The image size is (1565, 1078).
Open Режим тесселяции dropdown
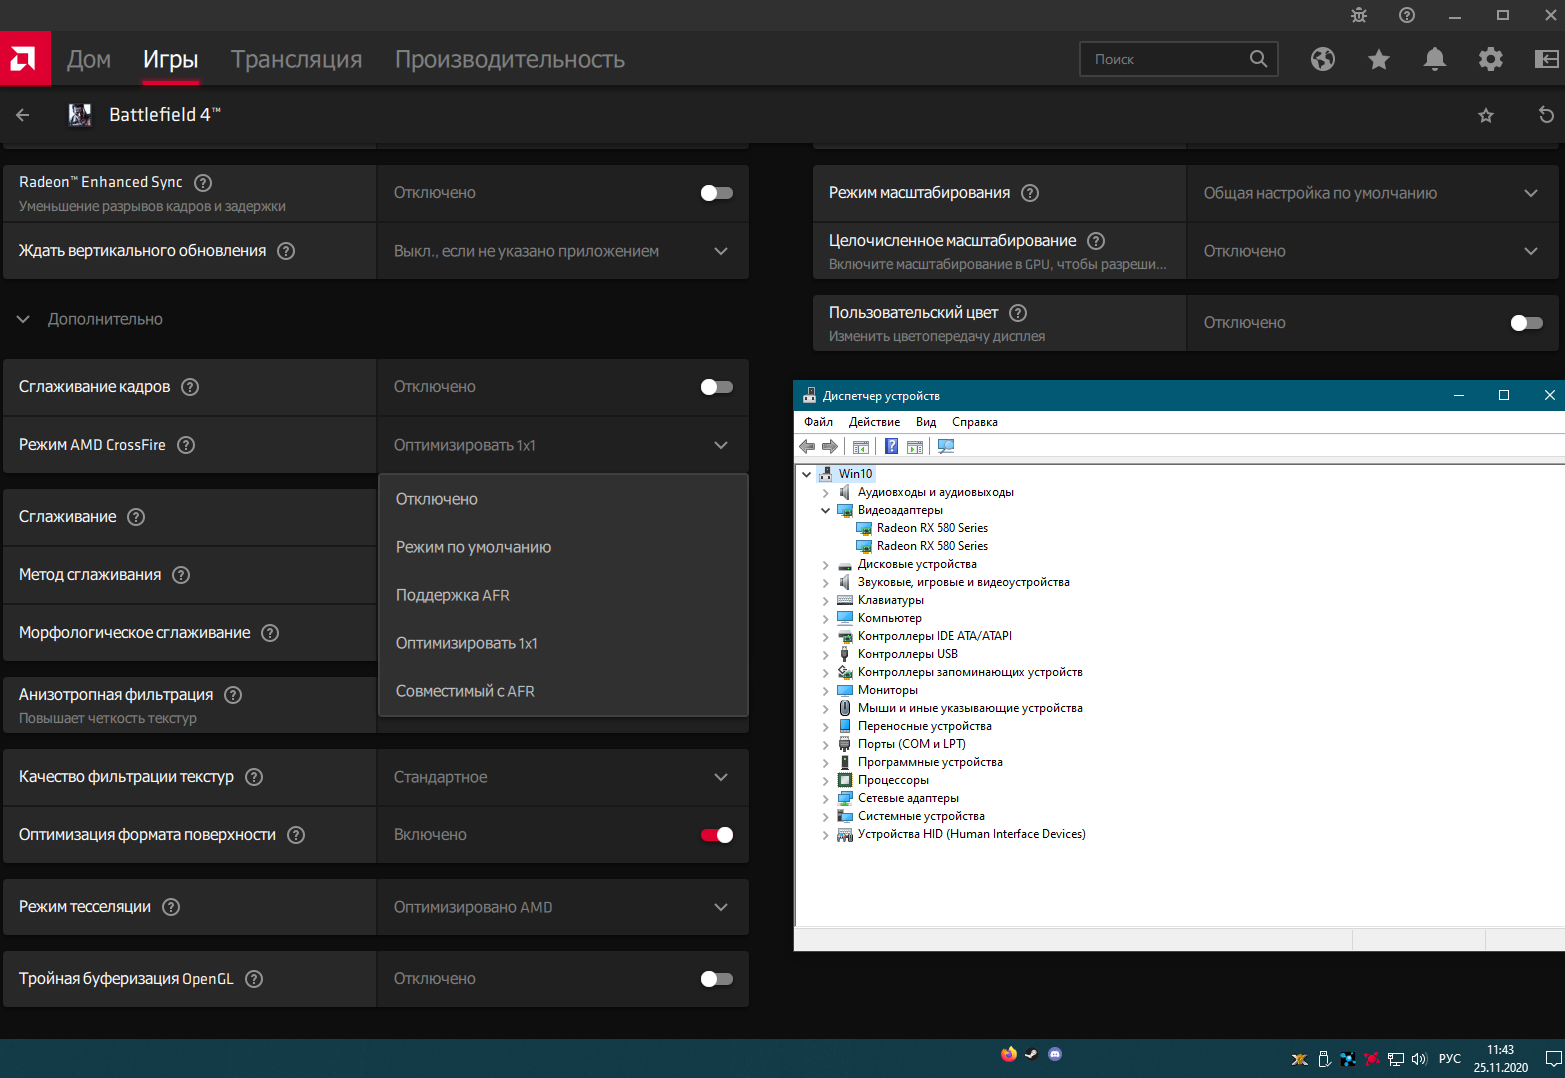(x=563, y=907)
